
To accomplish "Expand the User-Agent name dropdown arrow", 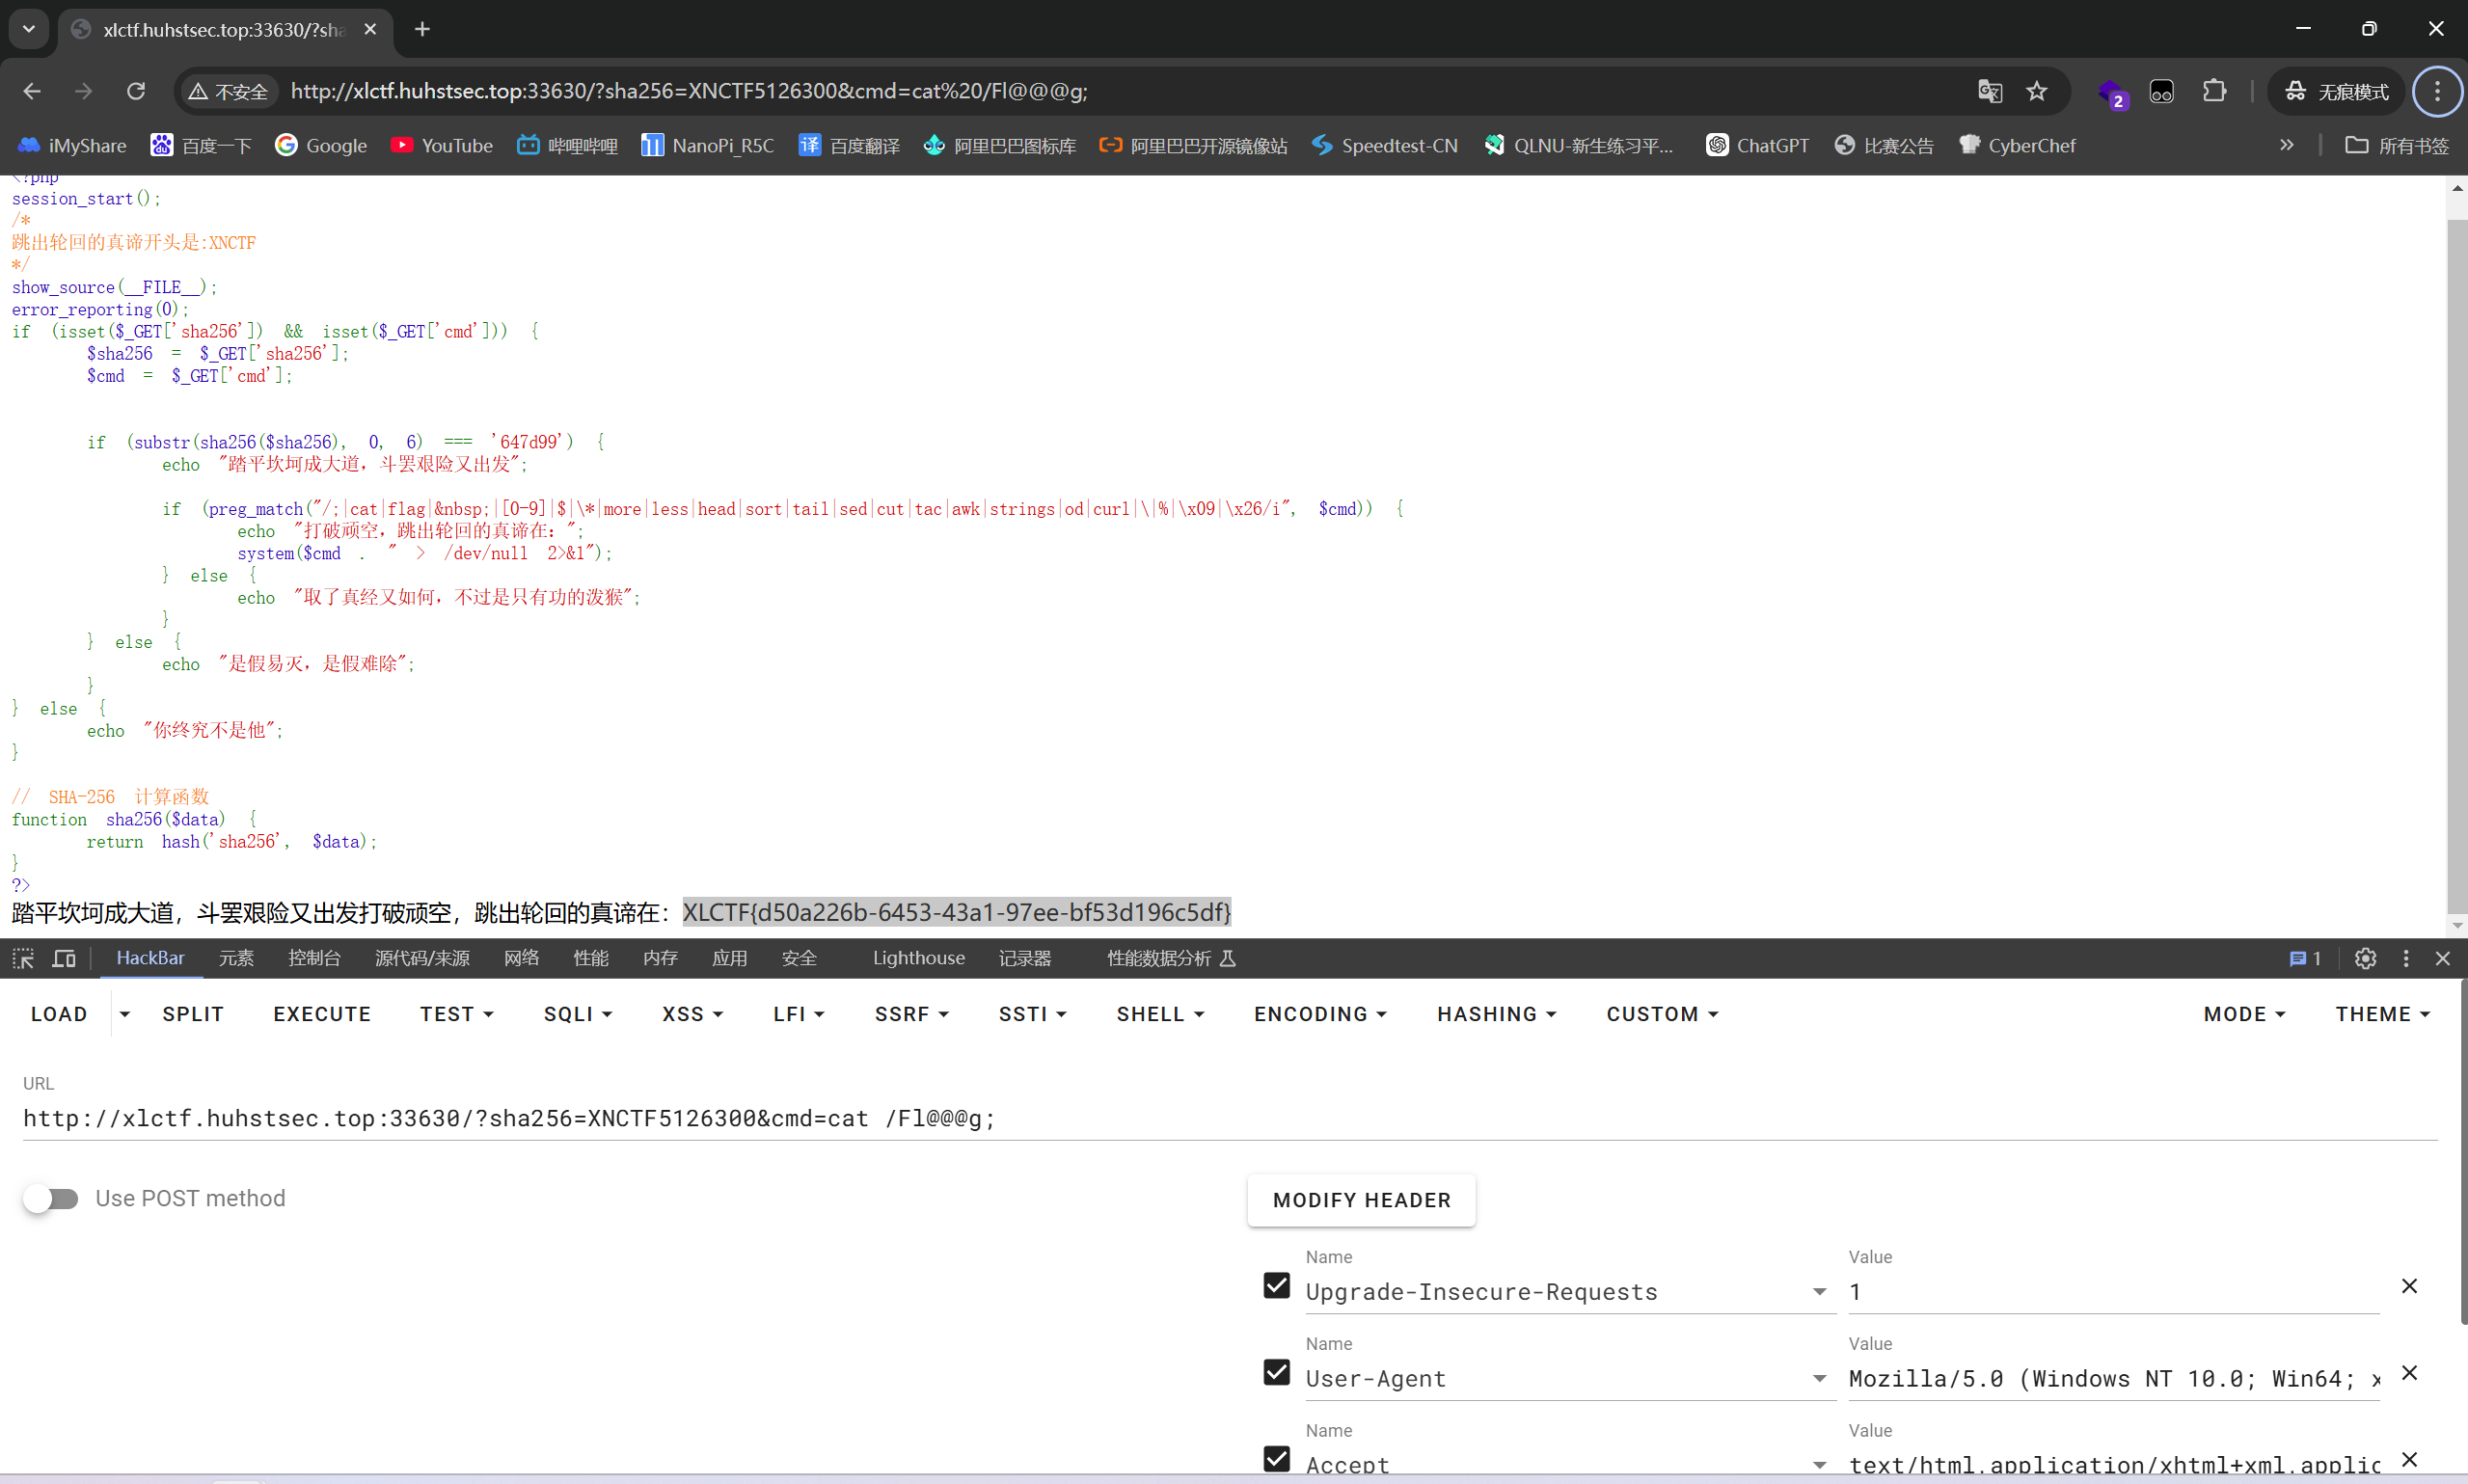I will (x=1819, y=1379).
